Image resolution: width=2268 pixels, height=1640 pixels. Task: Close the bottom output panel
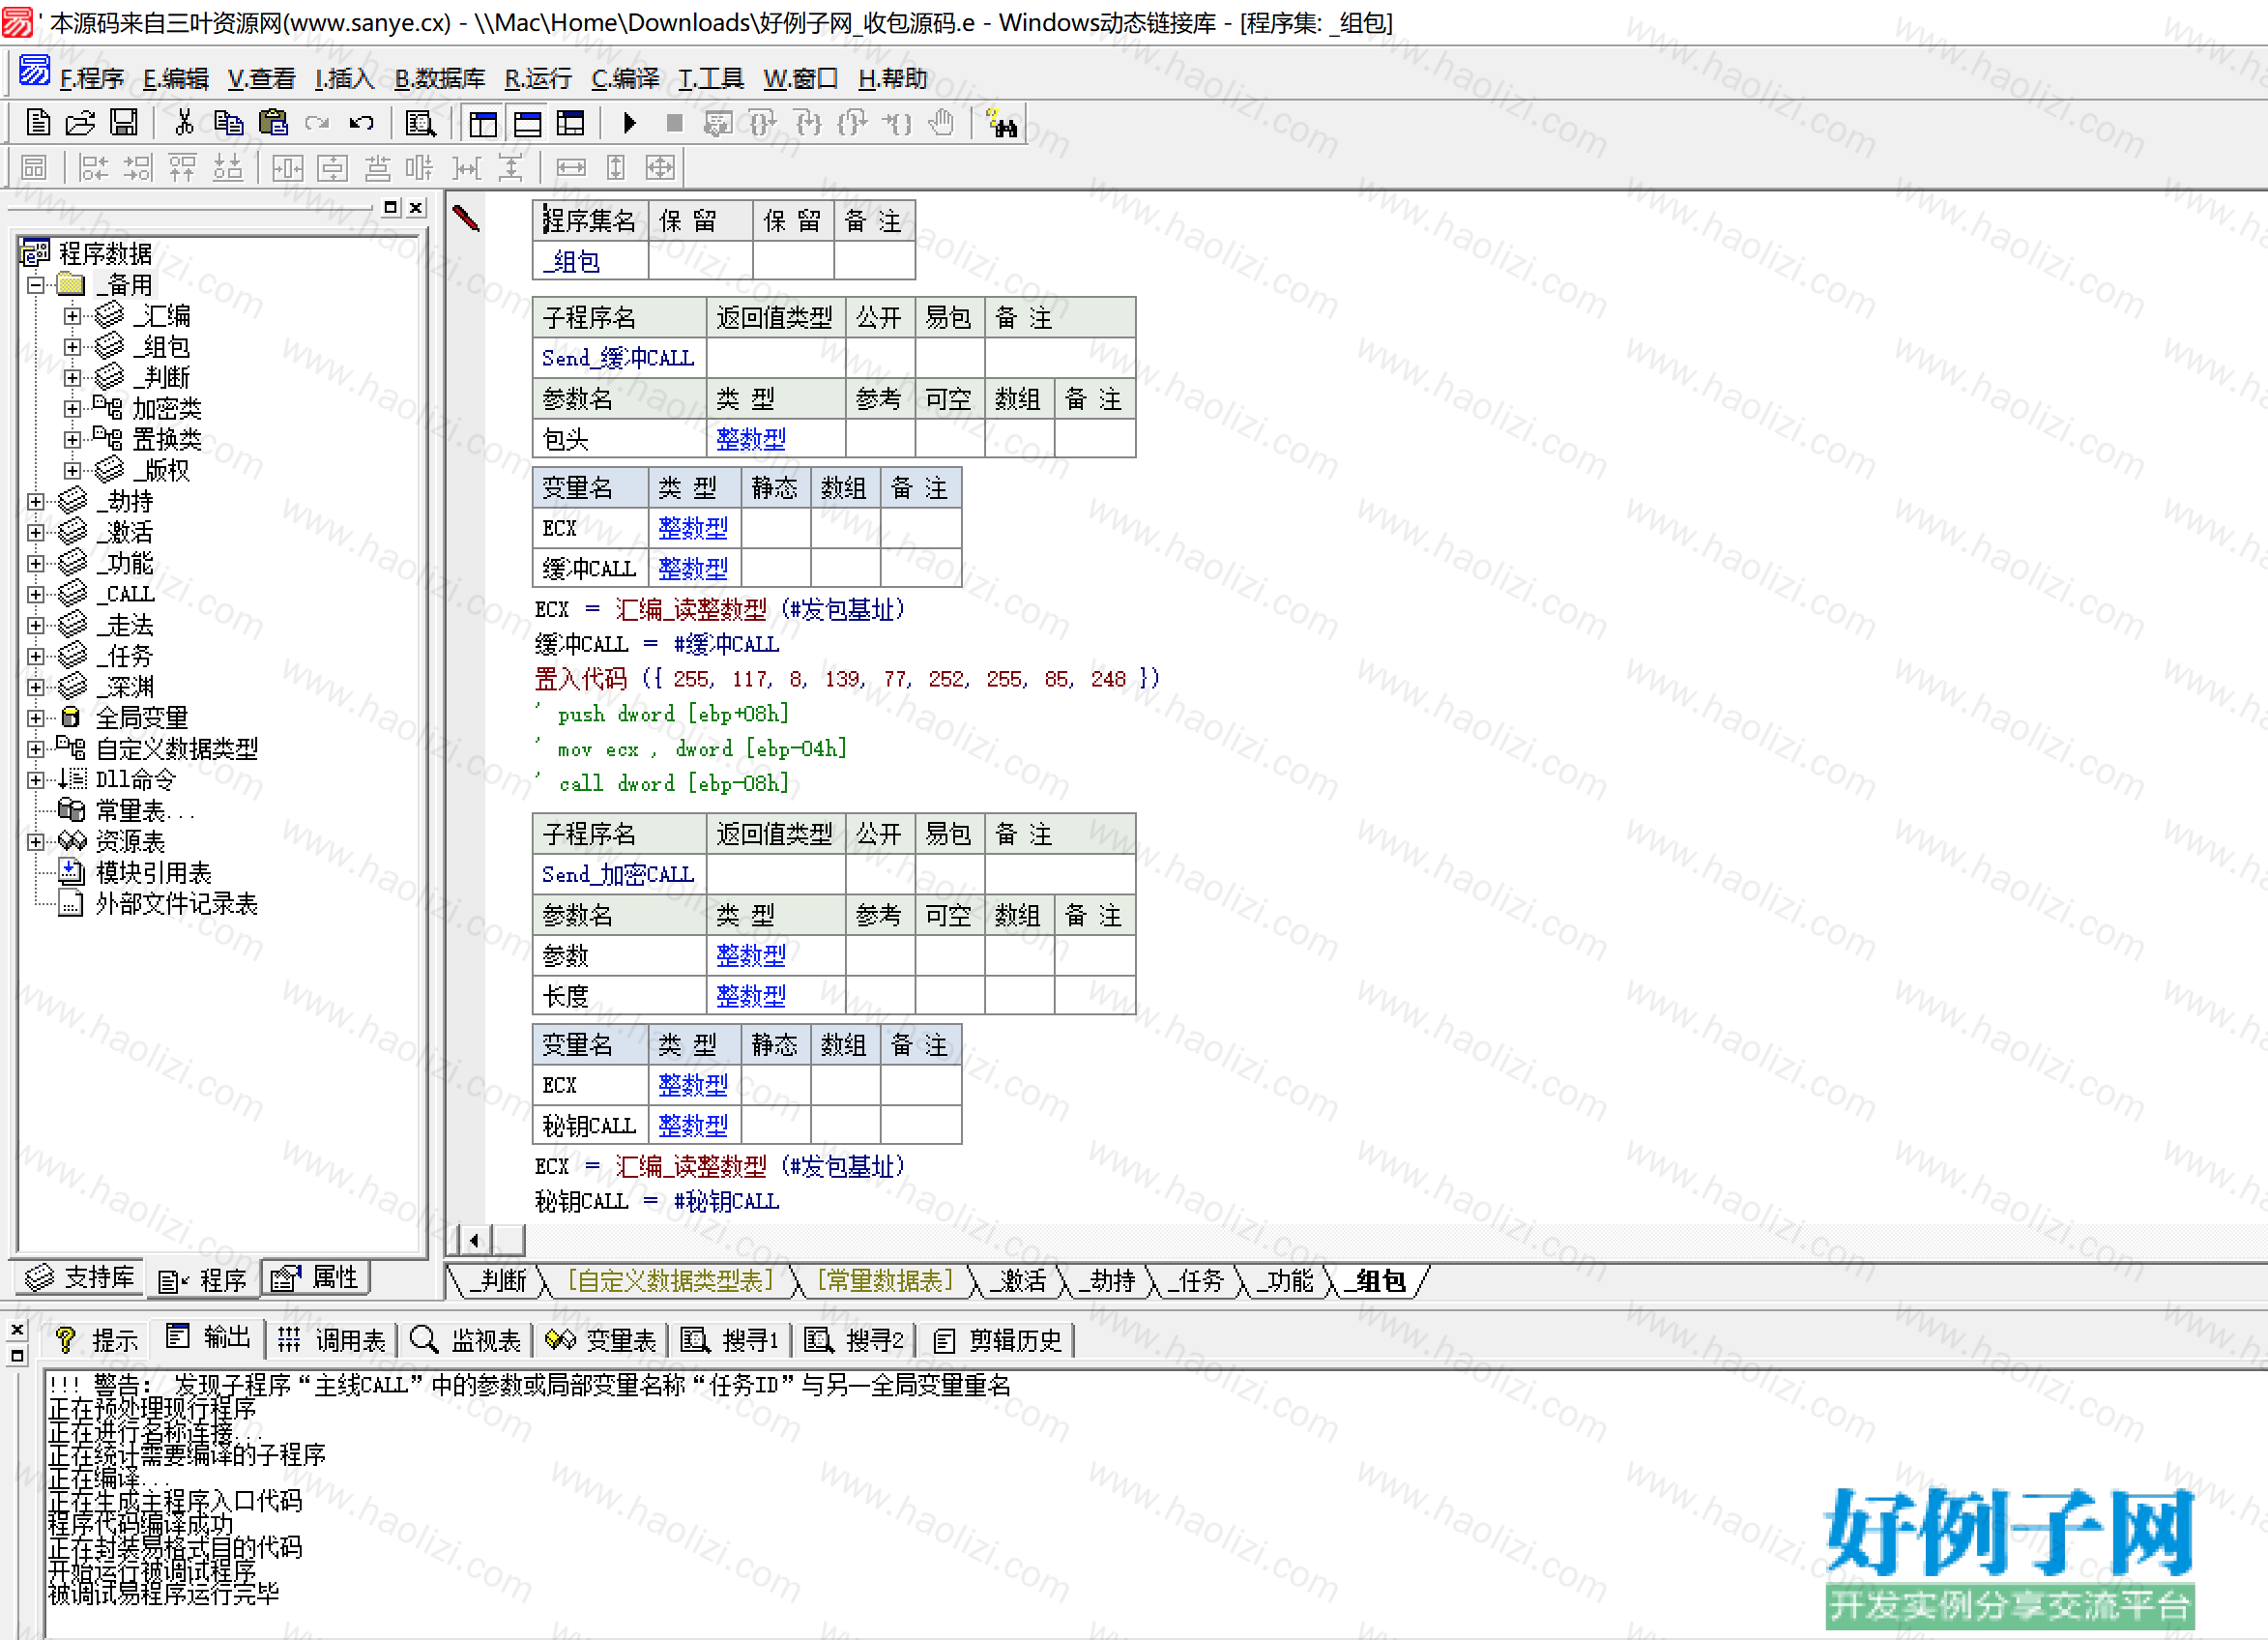(17, 1330)
